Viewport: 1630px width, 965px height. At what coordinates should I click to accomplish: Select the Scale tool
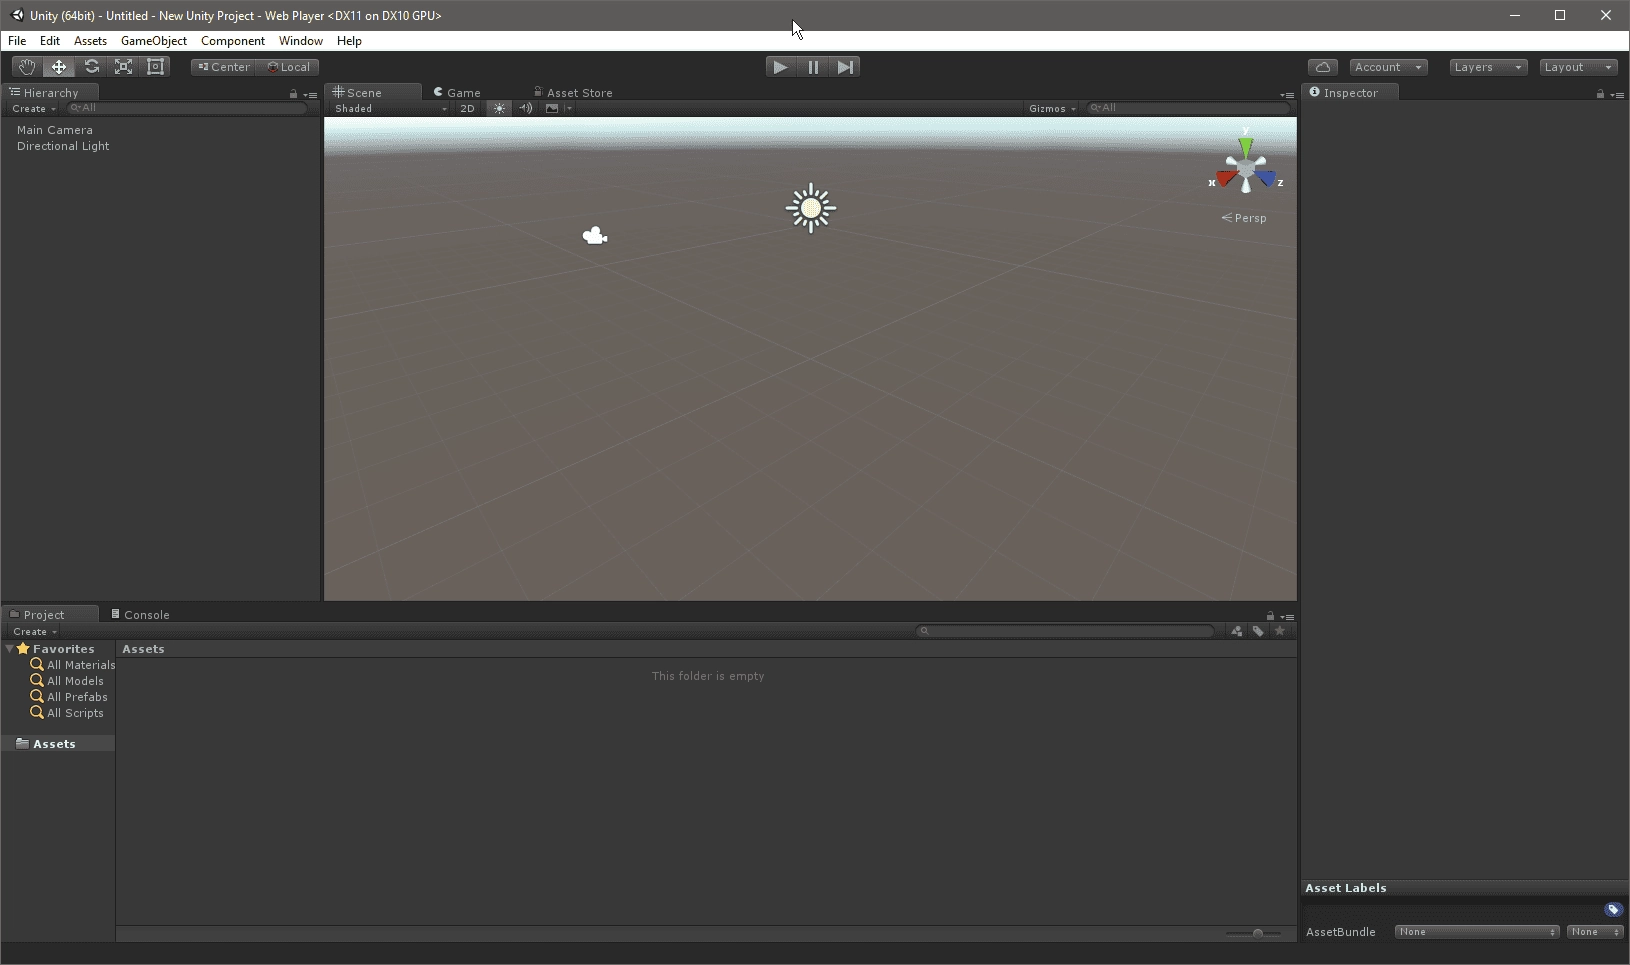[x=123, y=67]
